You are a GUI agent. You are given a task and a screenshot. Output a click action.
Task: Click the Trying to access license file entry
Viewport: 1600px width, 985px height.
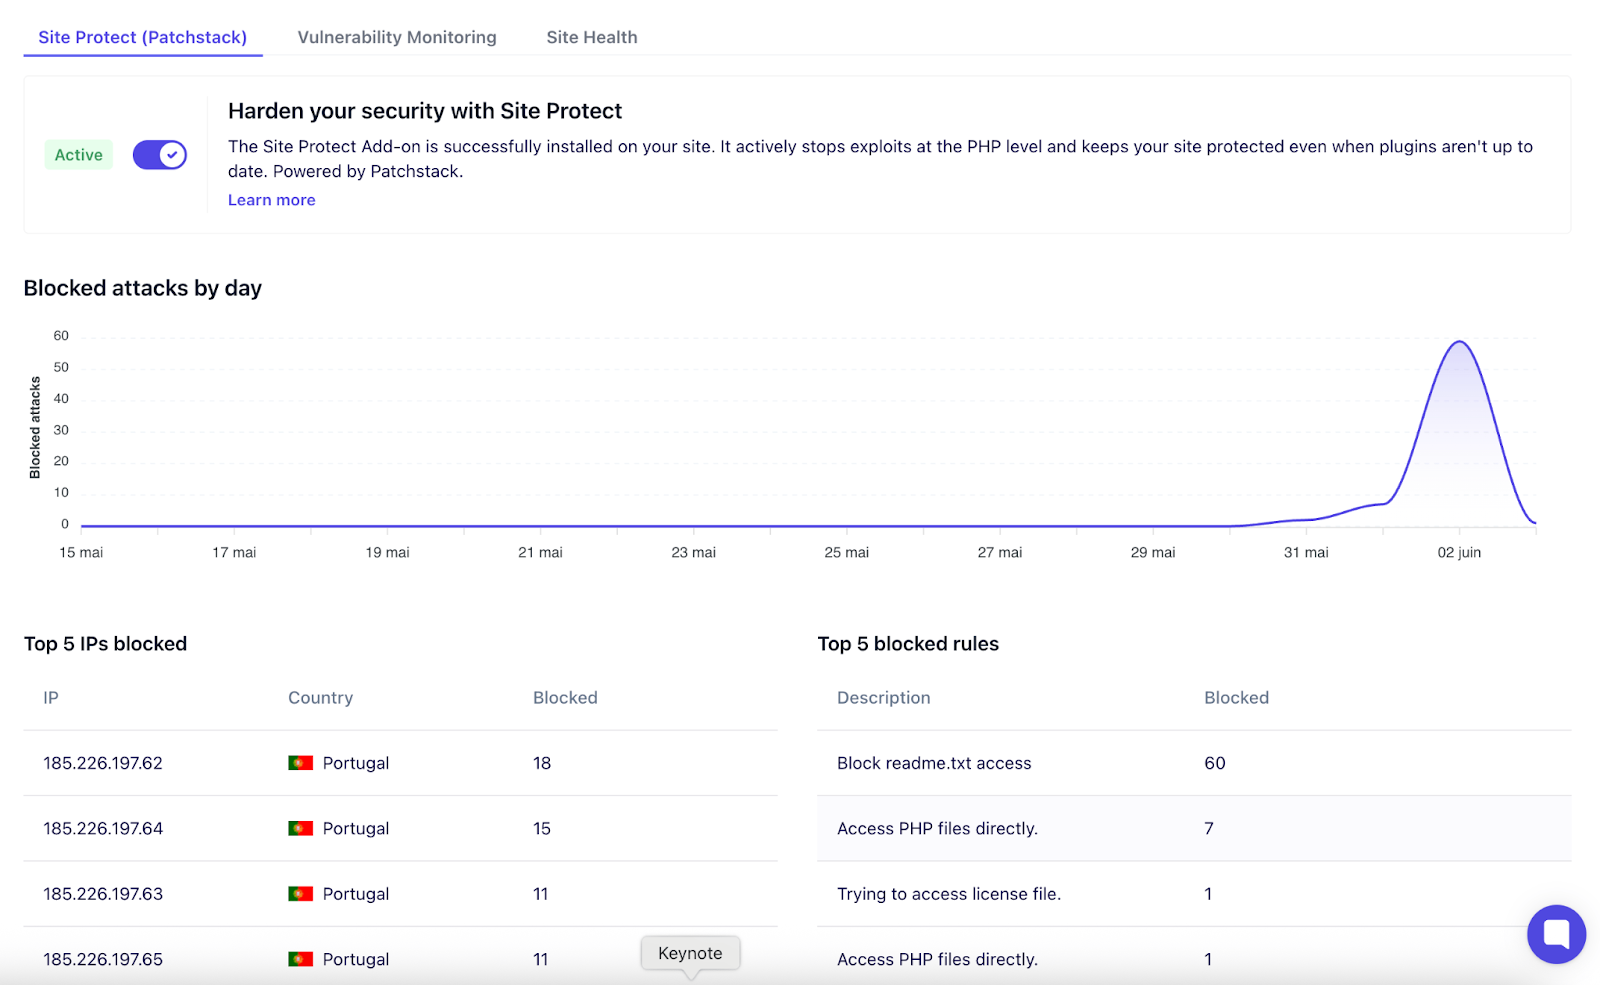(948, 893)
